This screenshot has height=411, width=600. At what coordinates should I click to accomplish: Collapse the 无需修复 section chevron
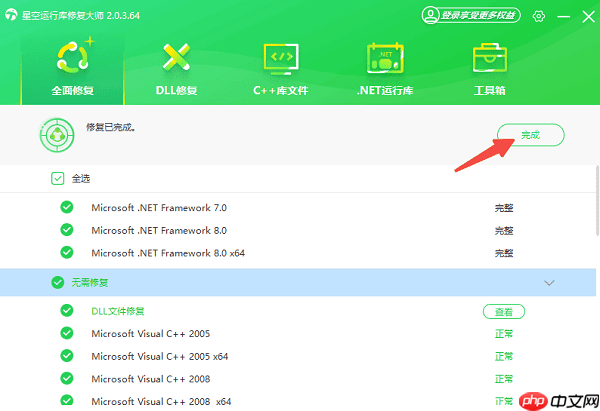549,283
